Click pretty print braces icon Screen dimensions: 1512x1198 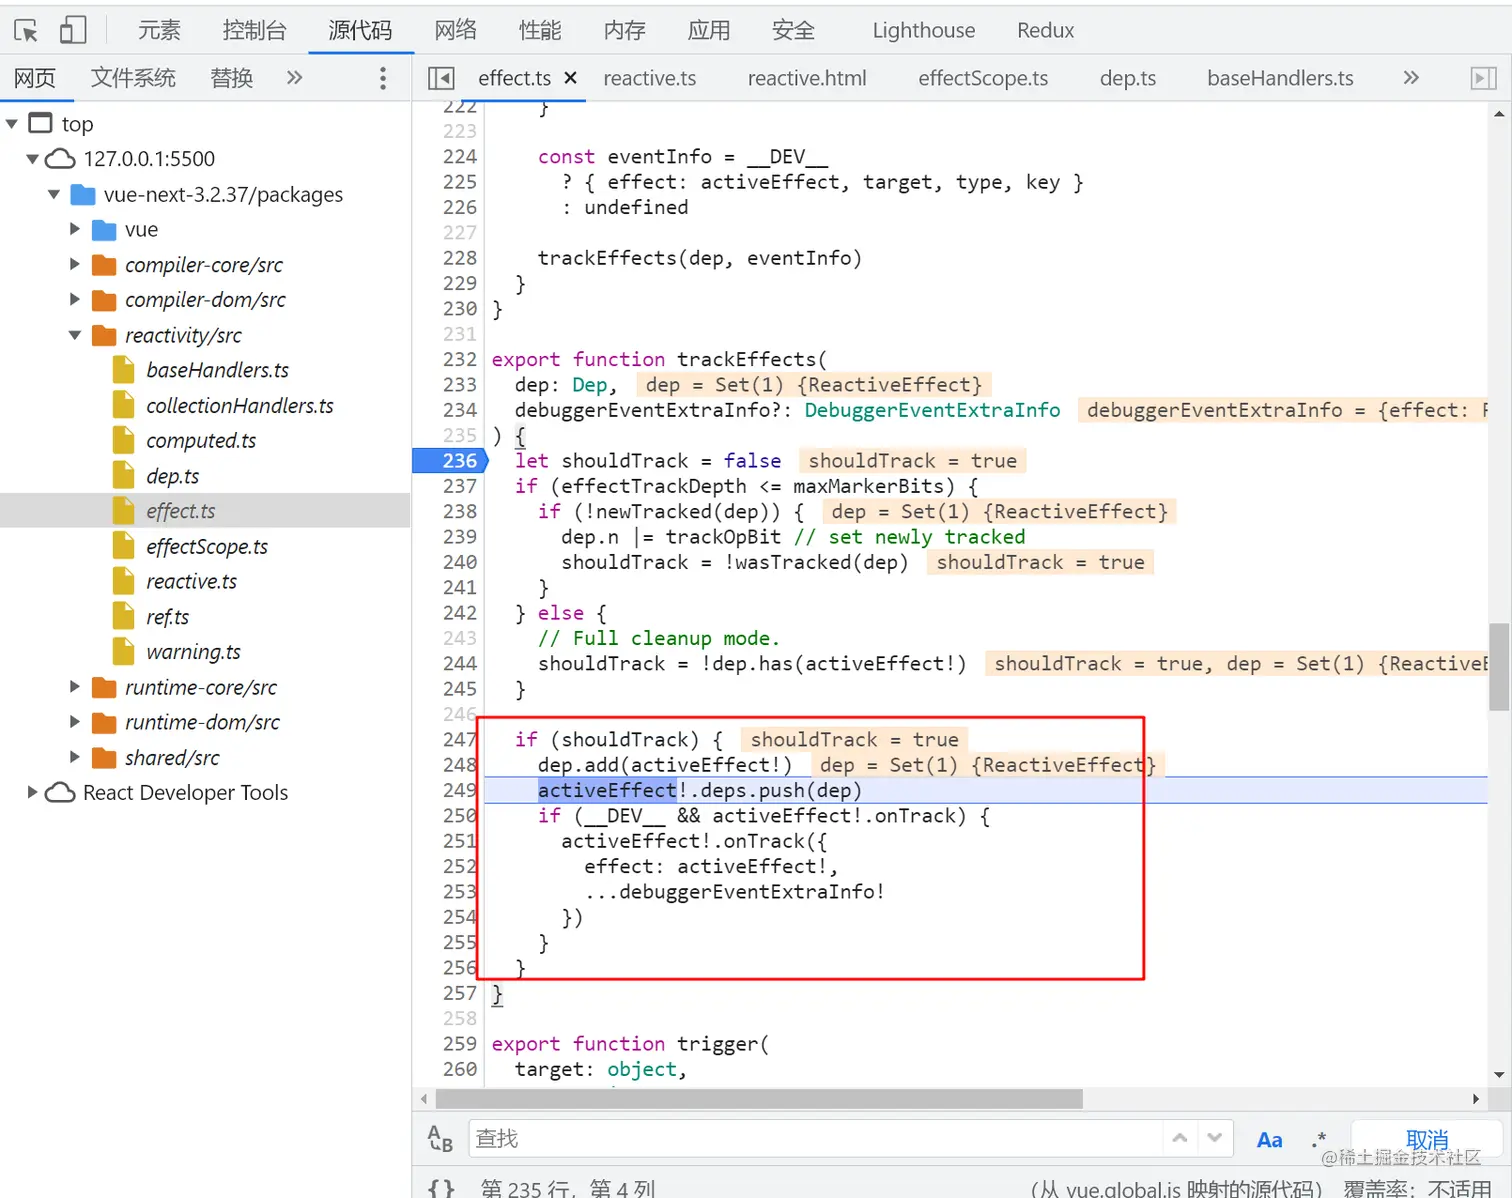pos(441,1188)
